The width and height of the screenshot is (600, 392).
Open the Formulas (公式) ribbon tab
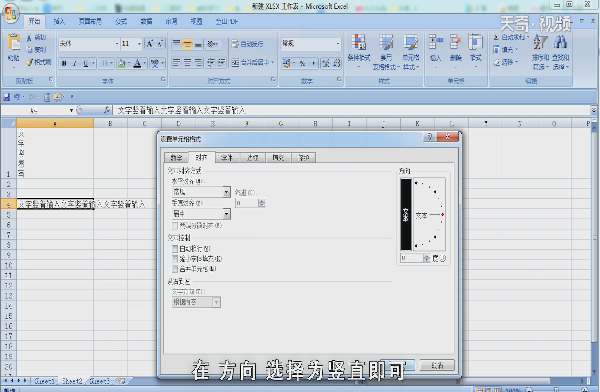121,21
